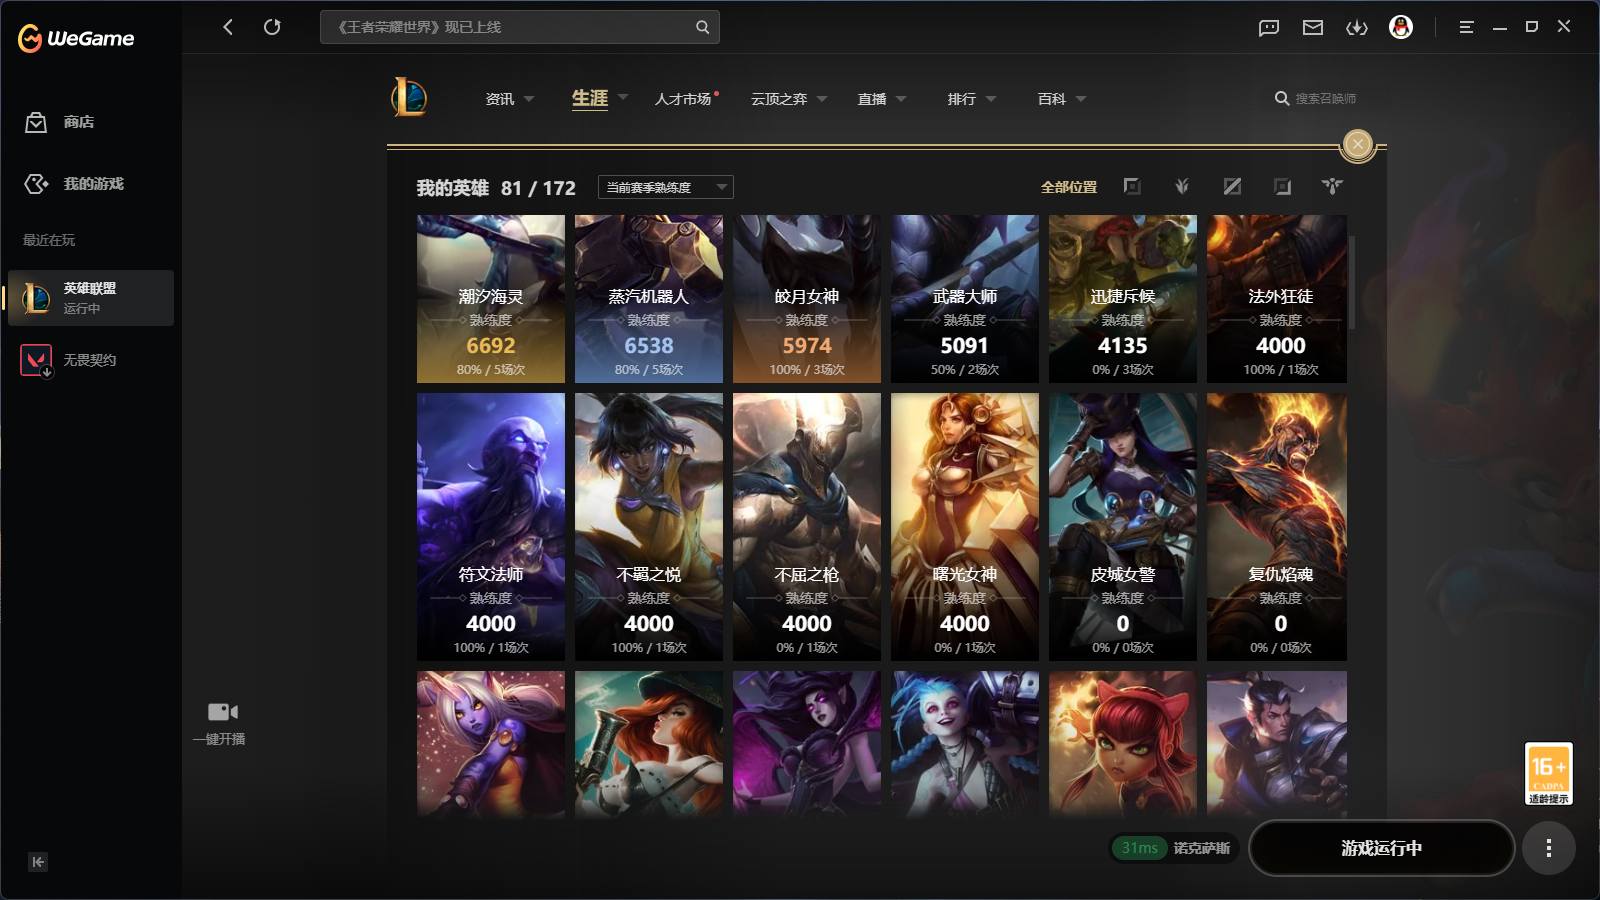Click the WeGame logo
This screenshot has width=1600, height=900.
pos(76,38)
